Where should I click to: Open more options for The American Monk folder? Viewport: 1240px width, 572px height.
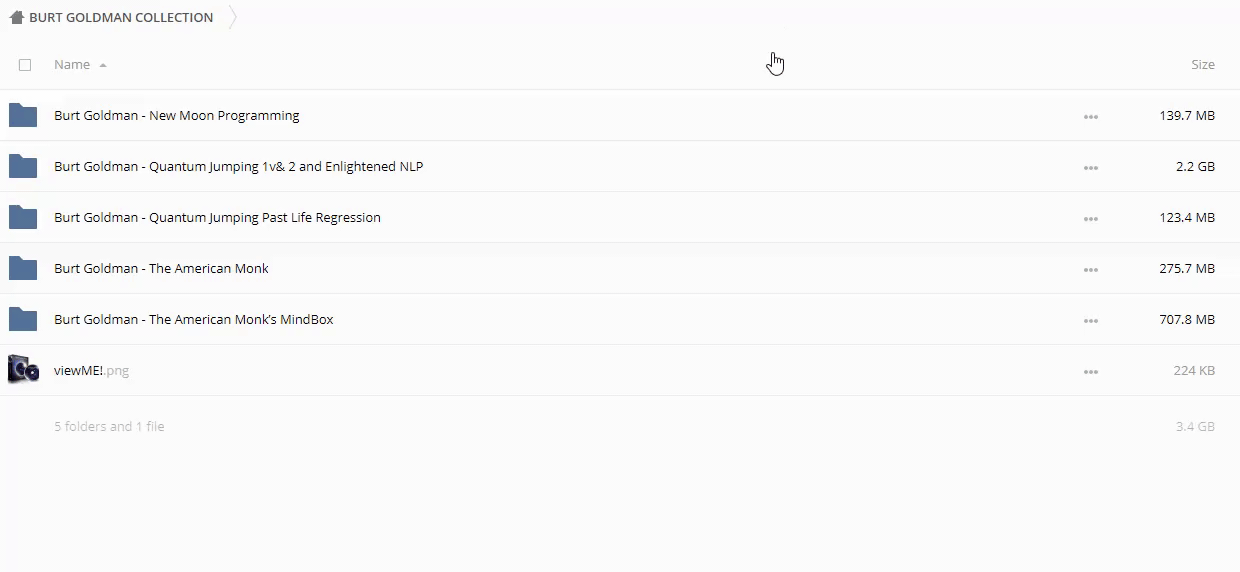1090,270
